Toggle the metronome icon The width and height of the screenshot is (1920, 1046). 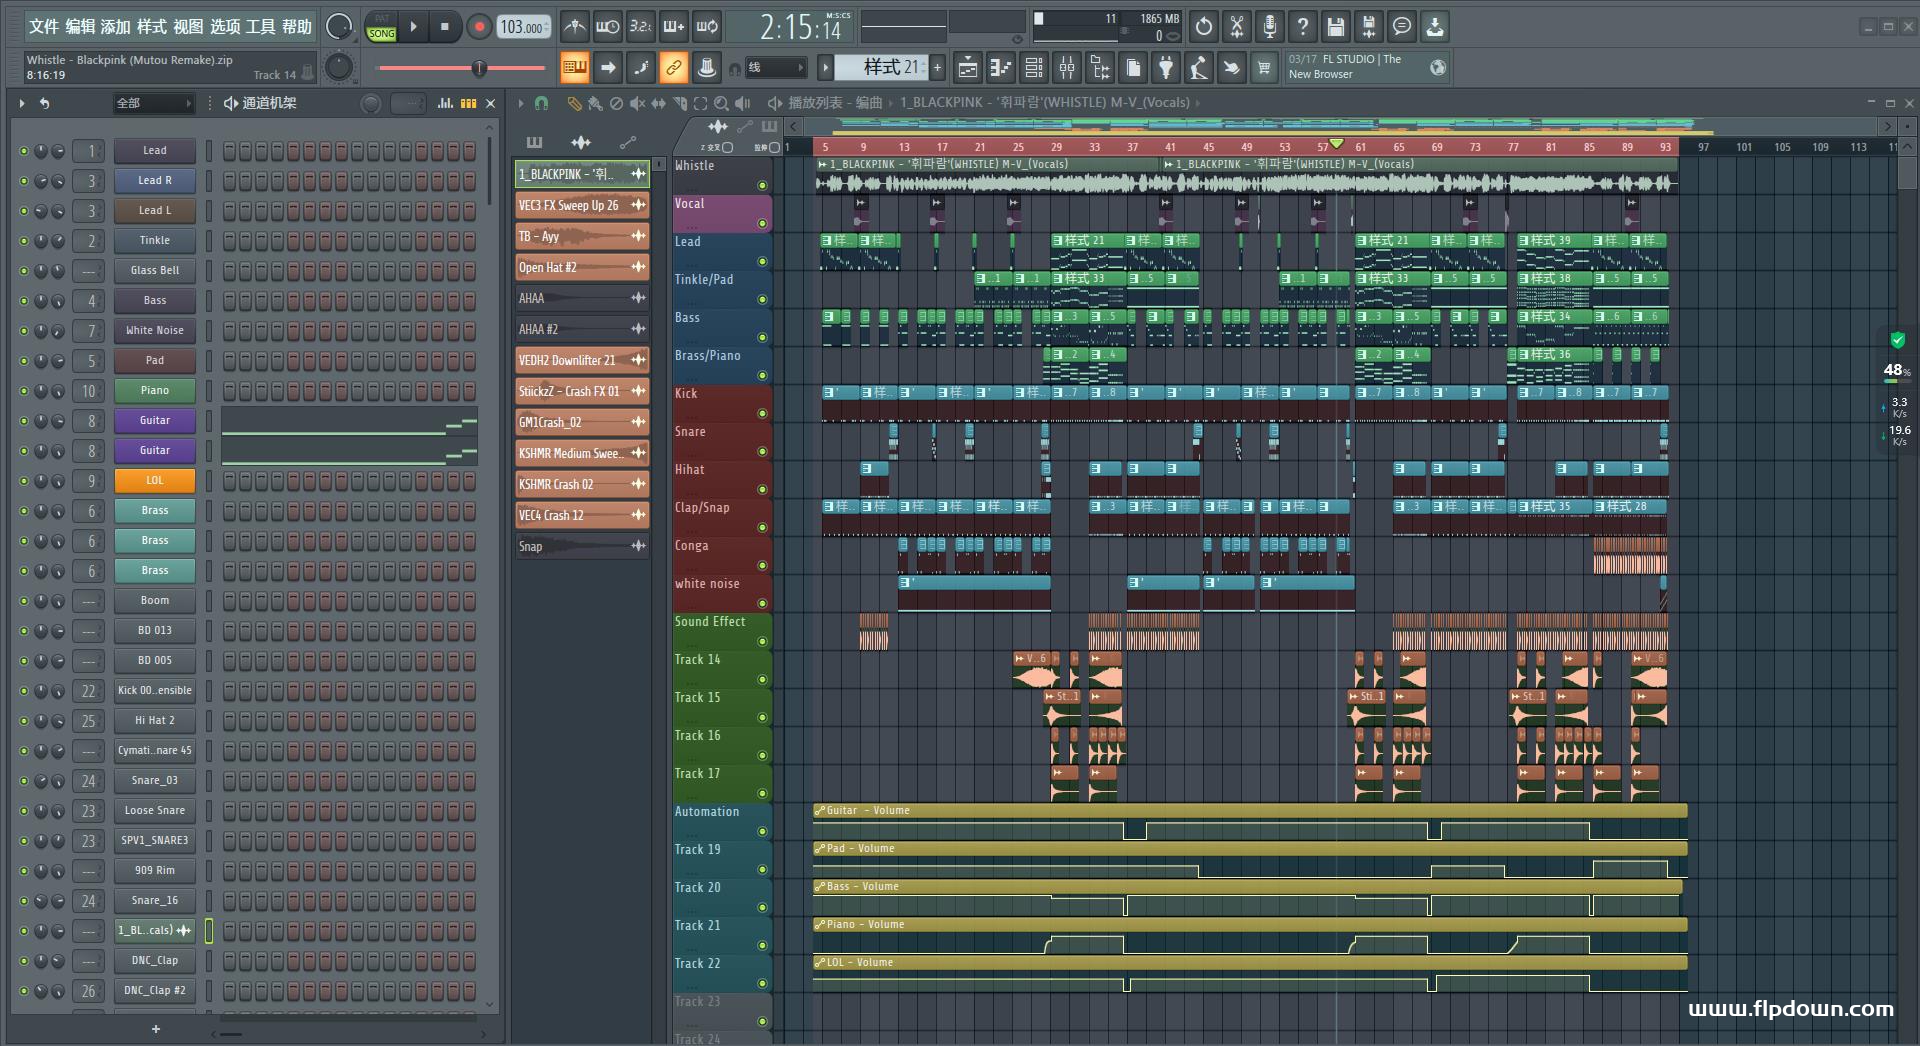(x=574, y=27)
